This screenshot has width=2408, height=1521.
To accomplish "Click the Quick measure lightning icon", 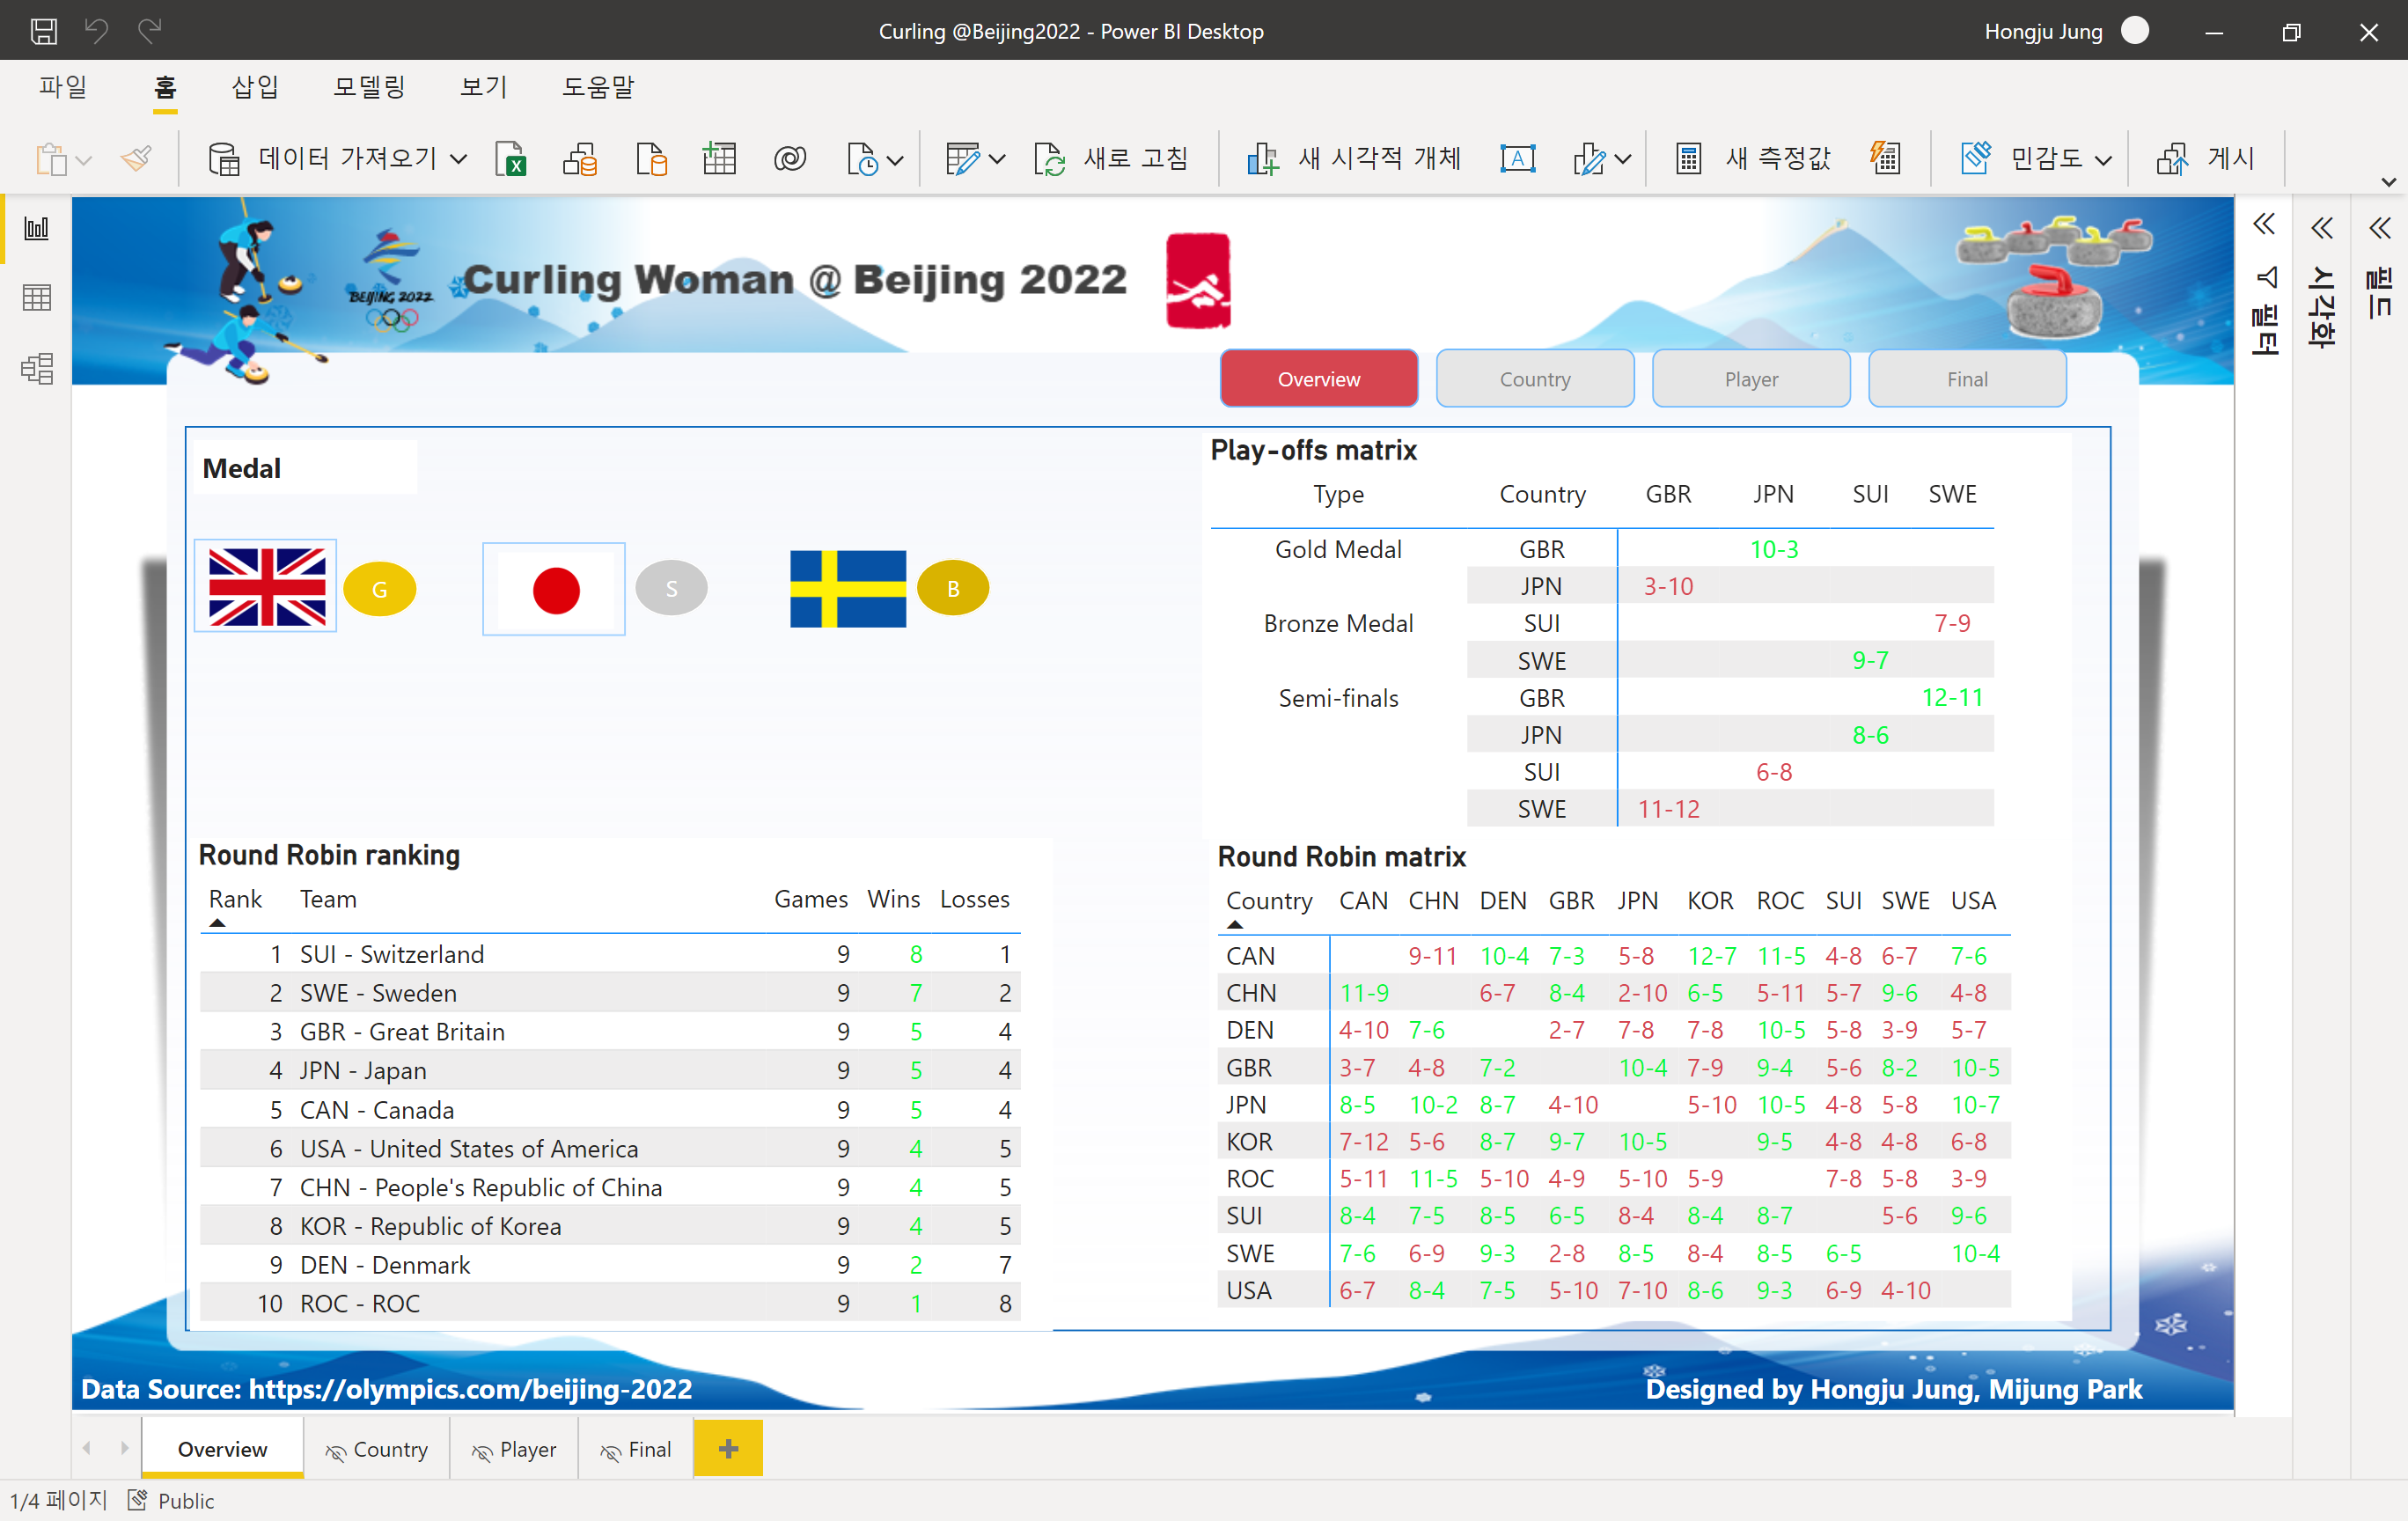I will click(x=1885, y=159).
